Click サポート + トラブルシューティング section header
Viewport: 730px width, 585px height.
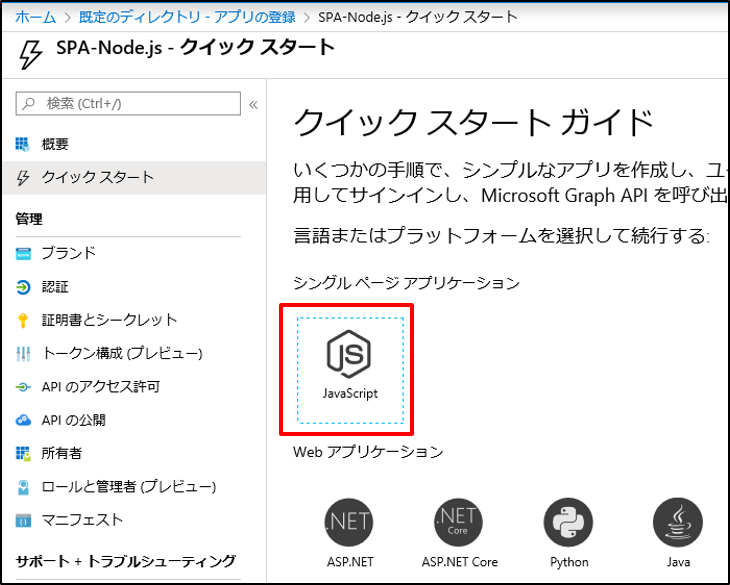coord(126,561)
